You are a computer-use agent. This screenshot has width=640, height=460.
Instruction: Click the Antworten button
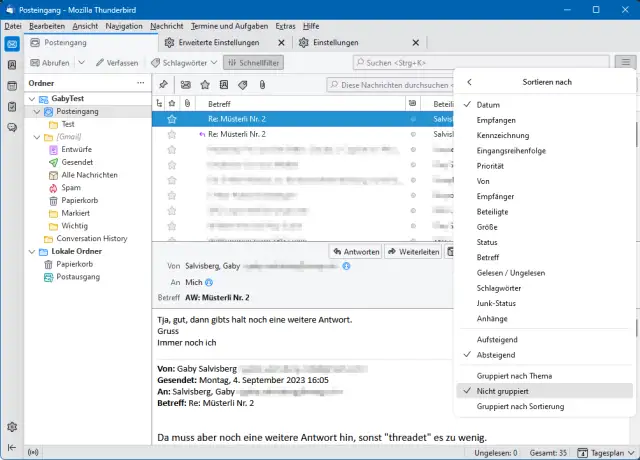(x=356, y=252)
